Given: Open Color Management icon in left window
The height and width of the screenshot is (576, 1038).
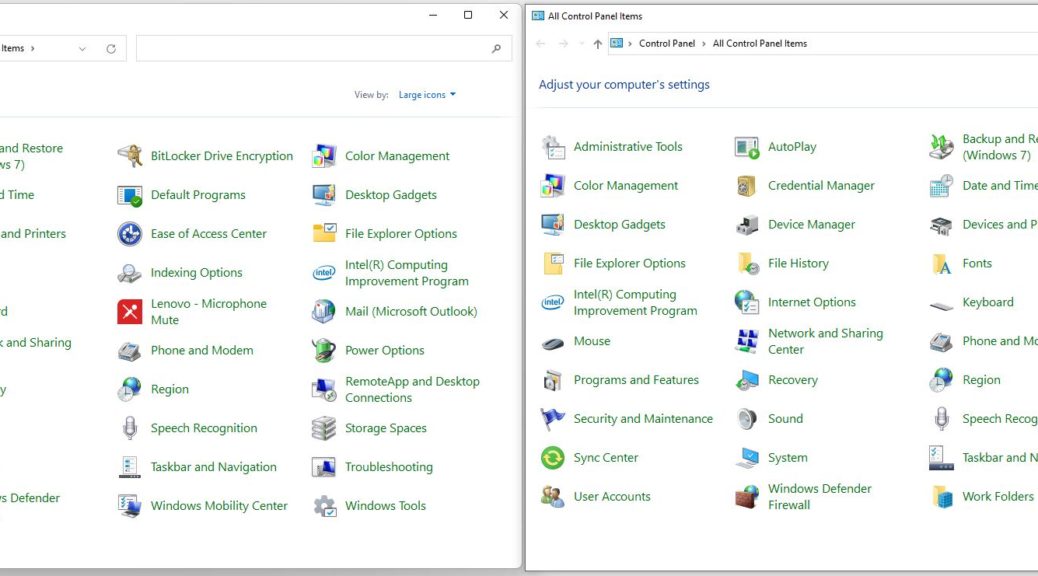Looking at the screenshot, I should 324,156.
